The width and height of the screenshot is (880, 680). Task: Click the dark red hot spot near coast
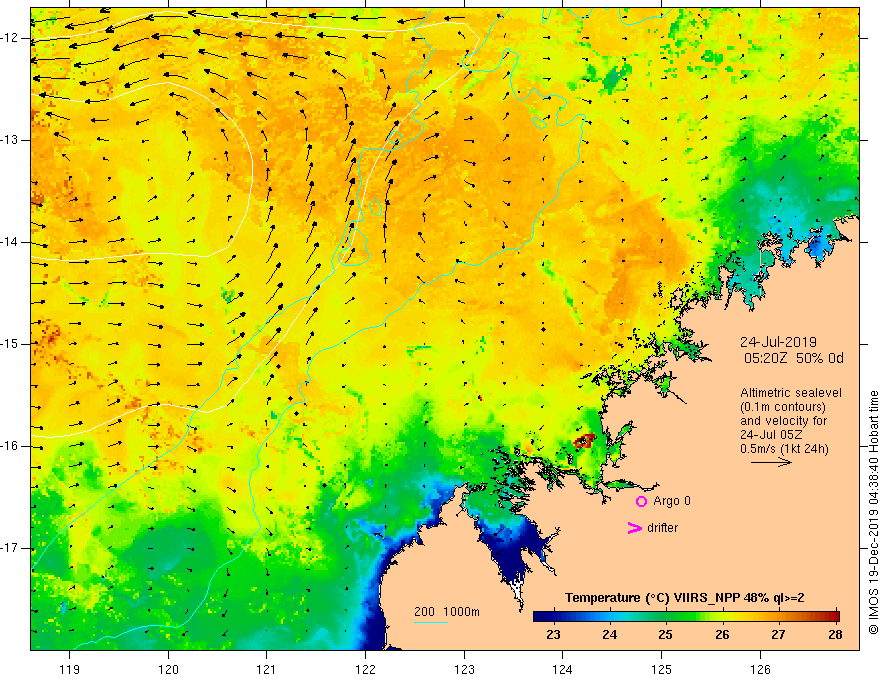[584, 440]
